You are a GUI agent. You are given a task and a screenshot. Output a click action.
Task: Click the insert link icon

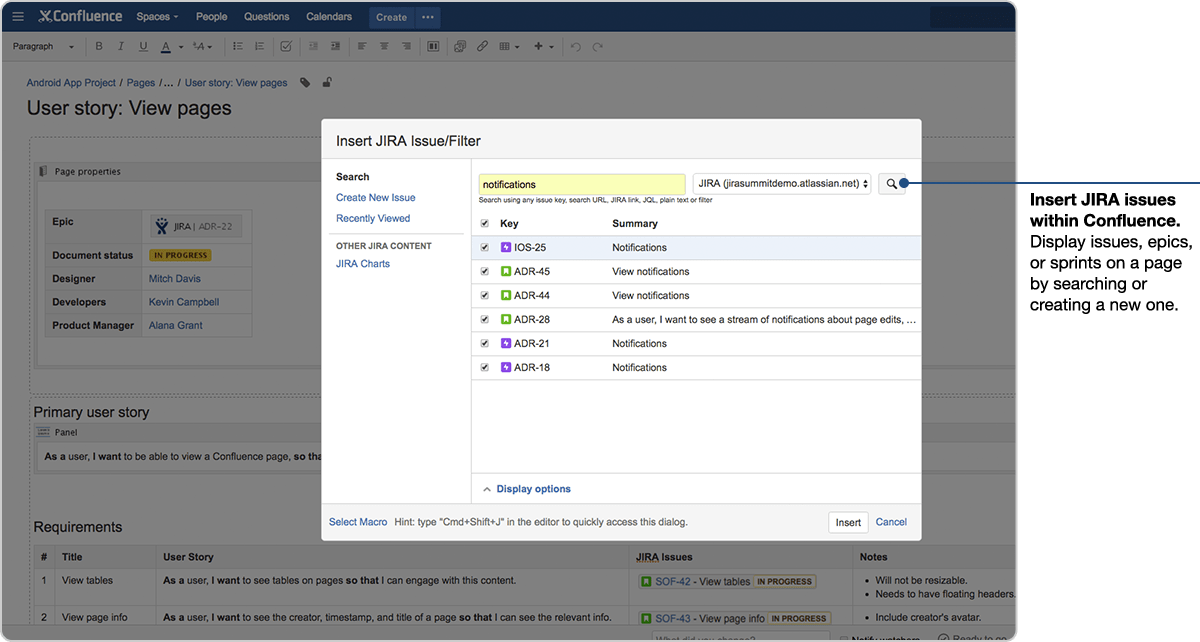point(482,46)
